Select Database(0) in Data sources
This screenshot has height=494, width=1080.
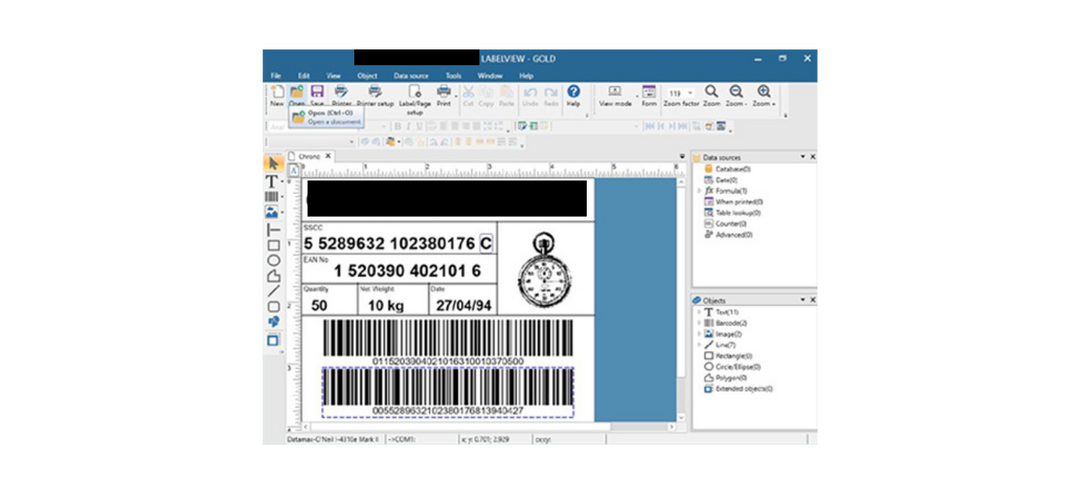click(x=727, y=169)
